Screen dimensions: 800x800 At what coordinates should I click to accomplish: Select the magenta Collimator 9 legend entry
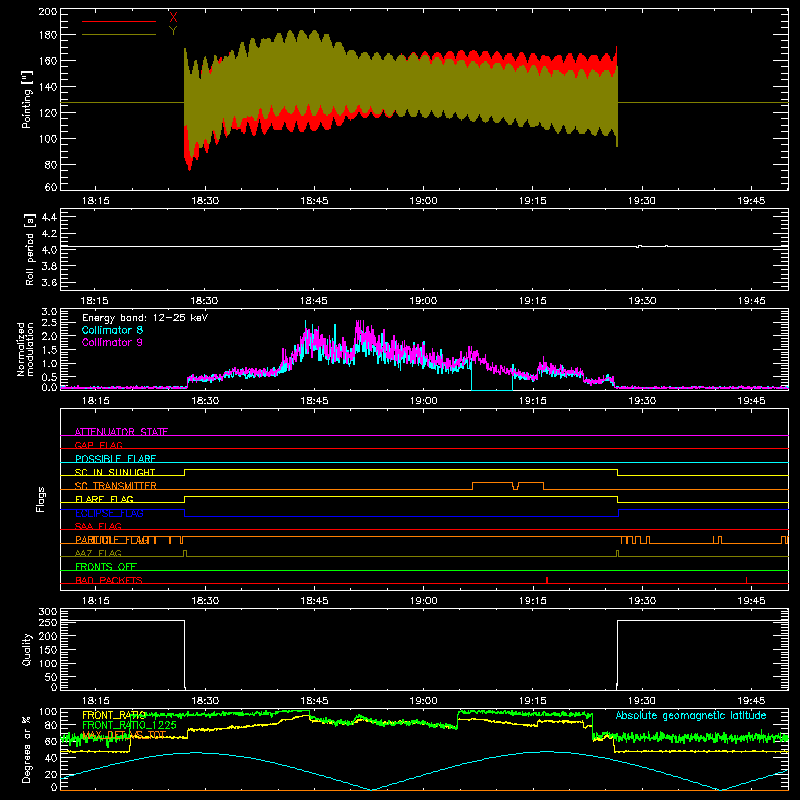point(112,342)
